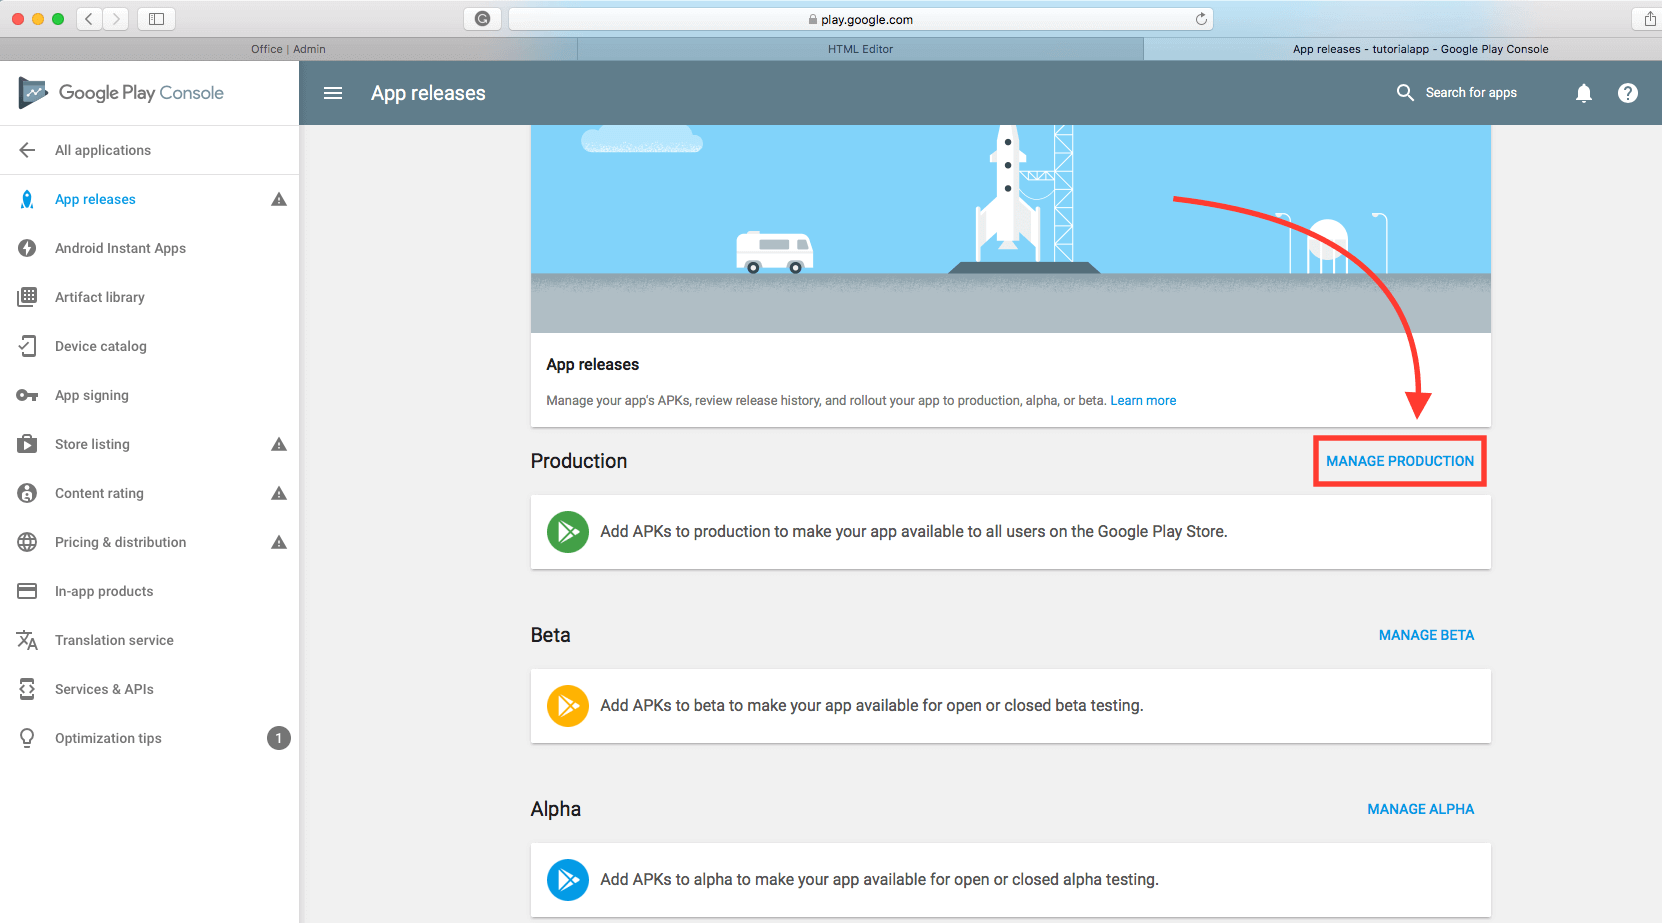Click the yellow Beta play icon
The width and height of the screenshot is (1662, 923).
coord(568,706)
